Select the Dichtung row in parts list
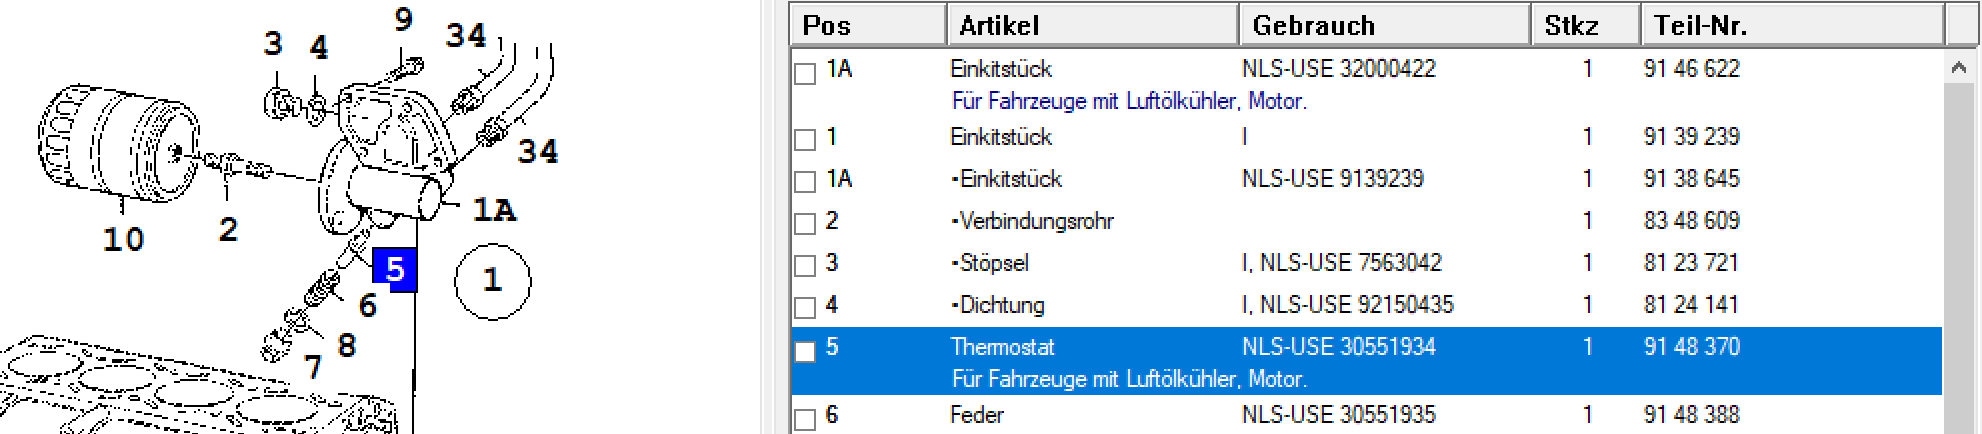 coord(1366,305)
